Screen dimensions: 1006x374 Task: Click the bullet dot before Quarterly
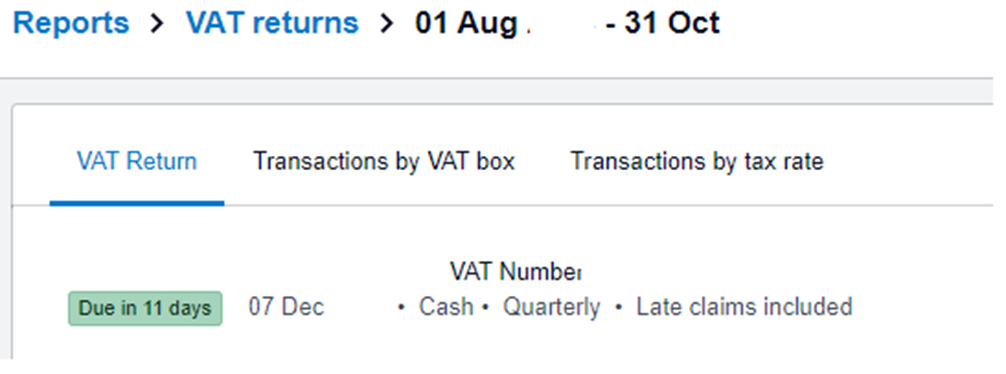pyautogui.click(x=486, y=308)
